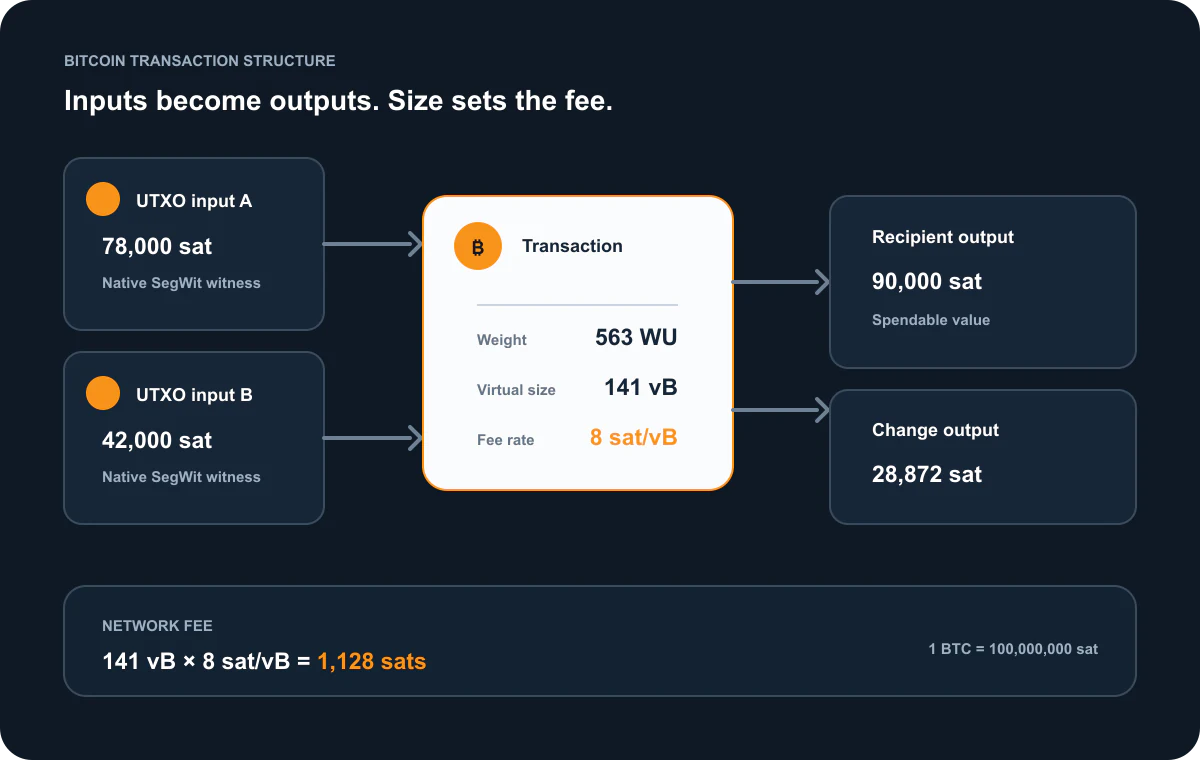Click the 563 WU weight value
Screen dimensions: 1200x760
tap(636, 338)
